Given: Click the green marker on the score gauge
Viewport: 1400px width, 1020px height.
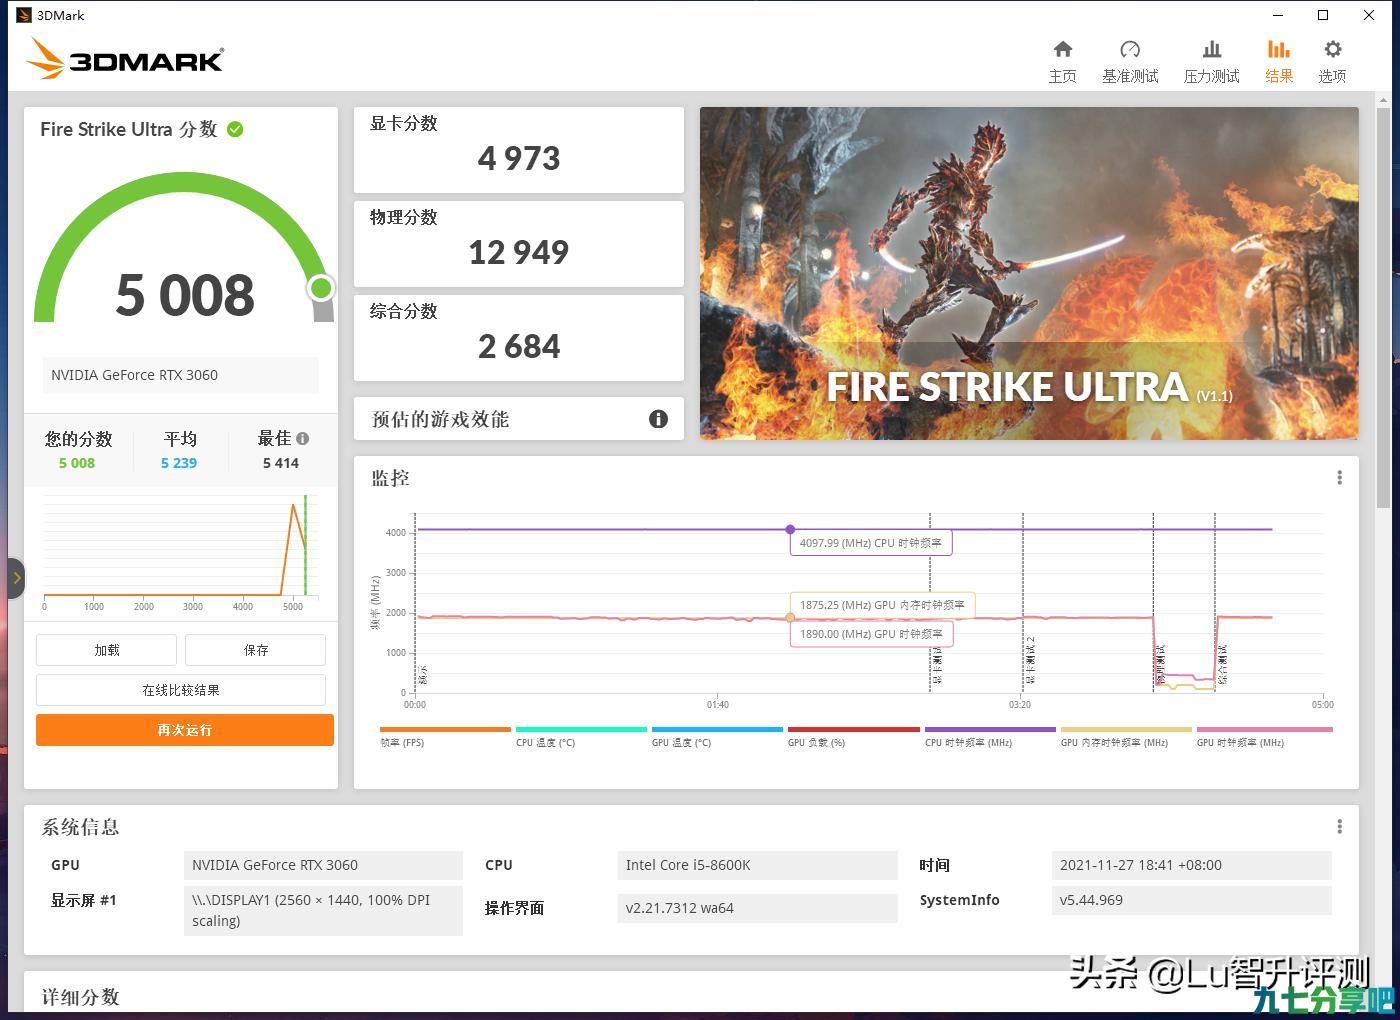Looking at the screenshot, I should click(x=321, y=288).
